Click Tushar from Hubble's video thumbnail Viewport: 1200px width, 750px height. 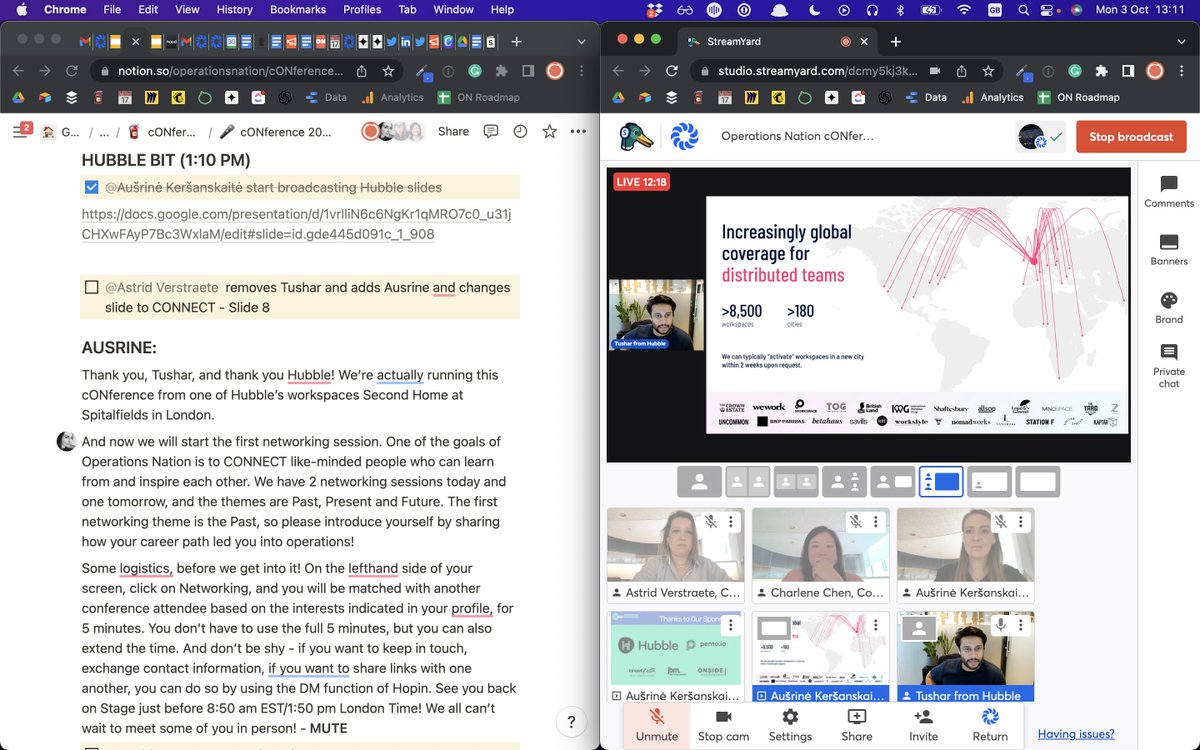[x=965, y=649]
